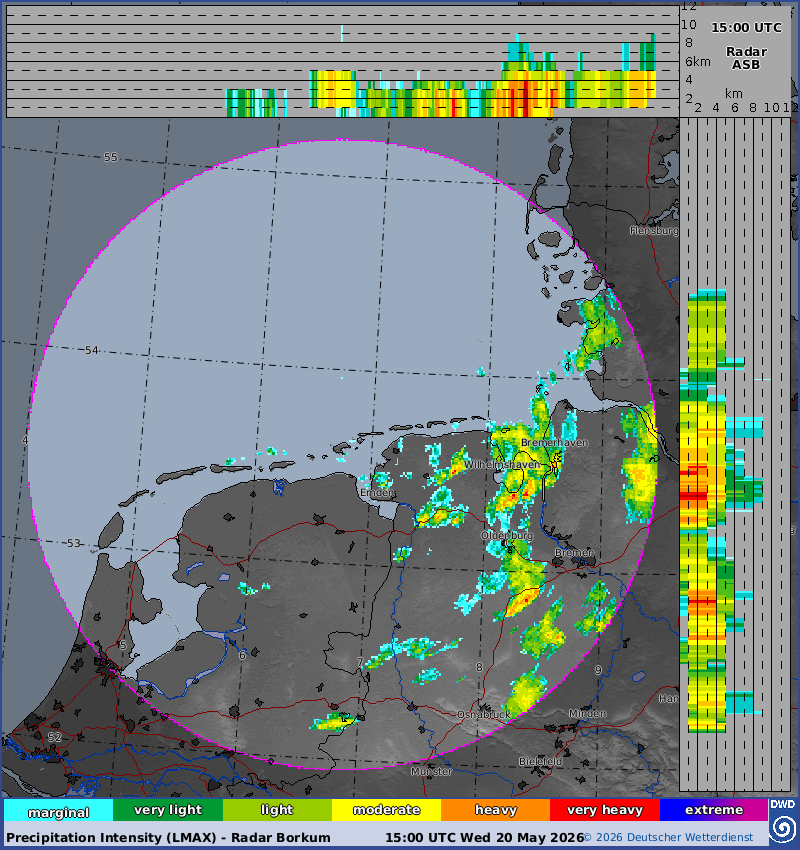Click the Münster city label

tap(431, 771)
